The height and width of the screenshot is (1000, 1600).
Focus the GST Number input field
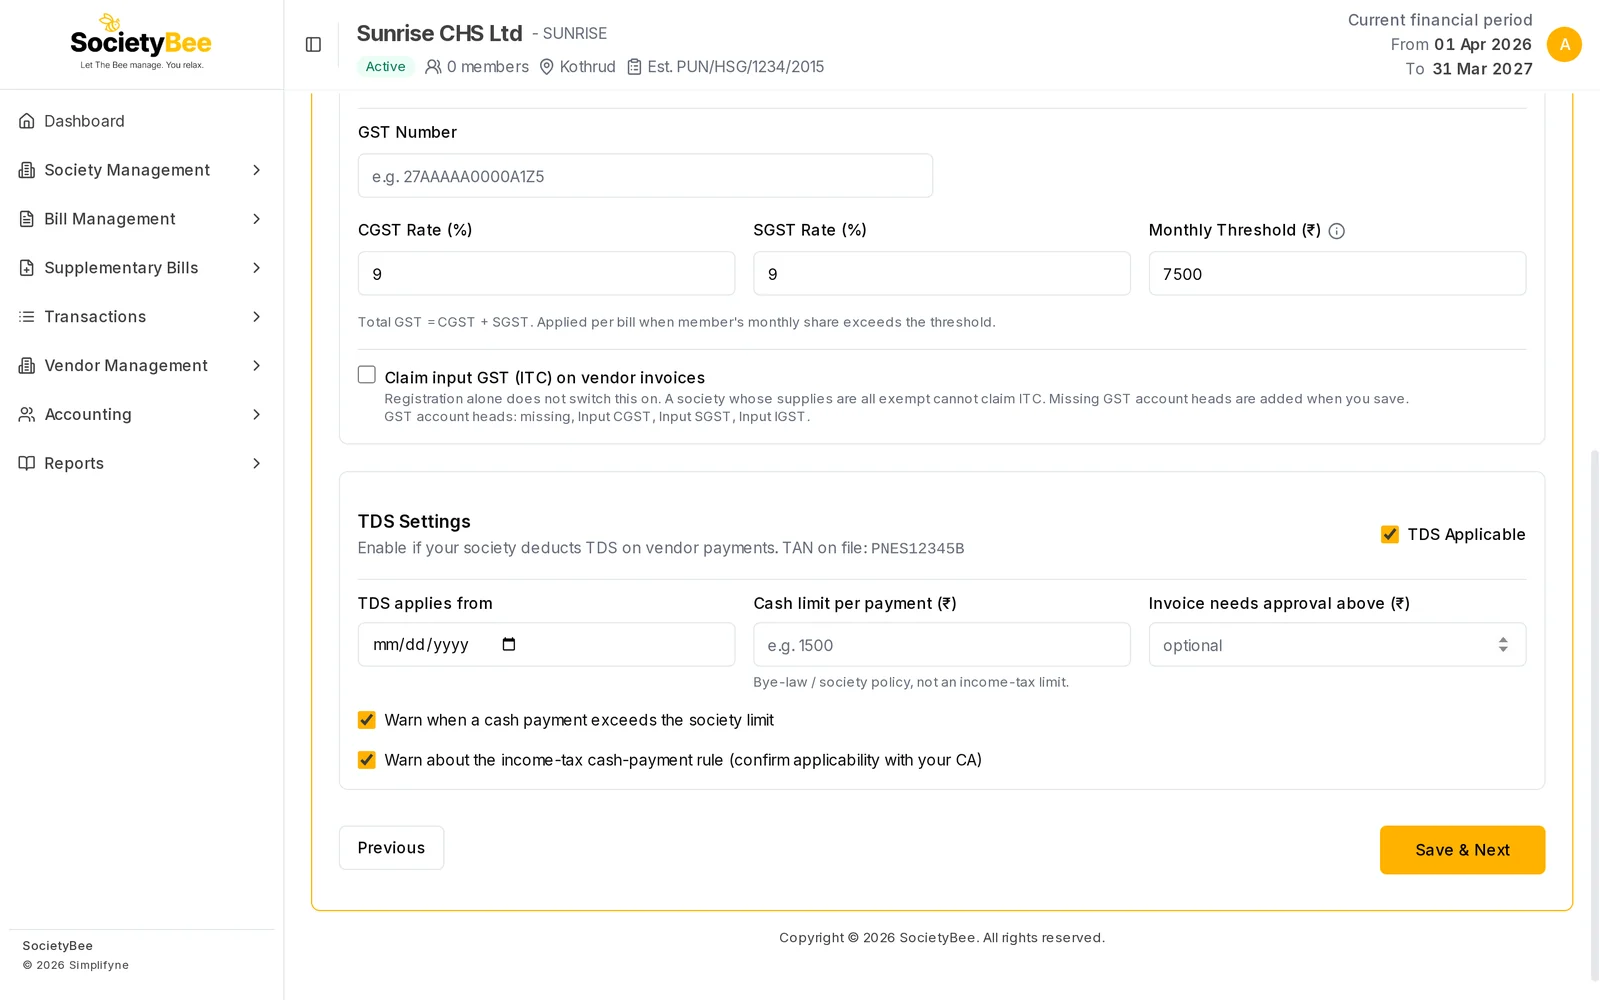click(645, 176)
